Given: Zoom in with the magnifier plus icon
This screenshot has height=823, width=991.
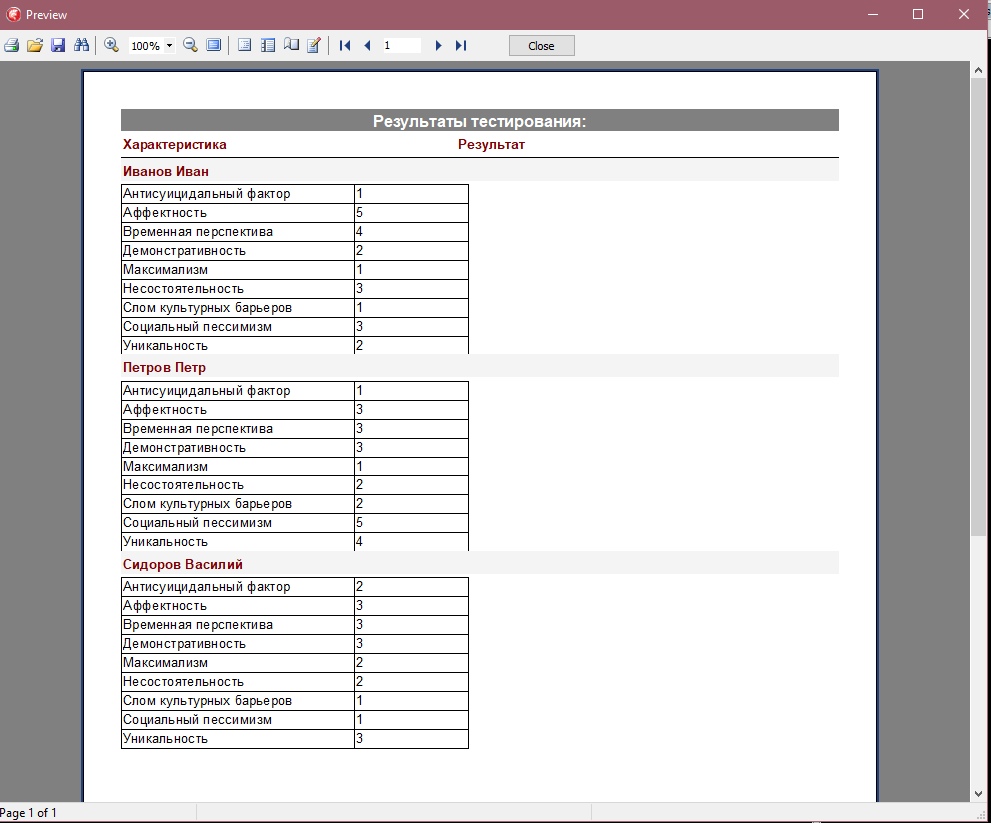Looking at the screenshot, I should (112, 46).
